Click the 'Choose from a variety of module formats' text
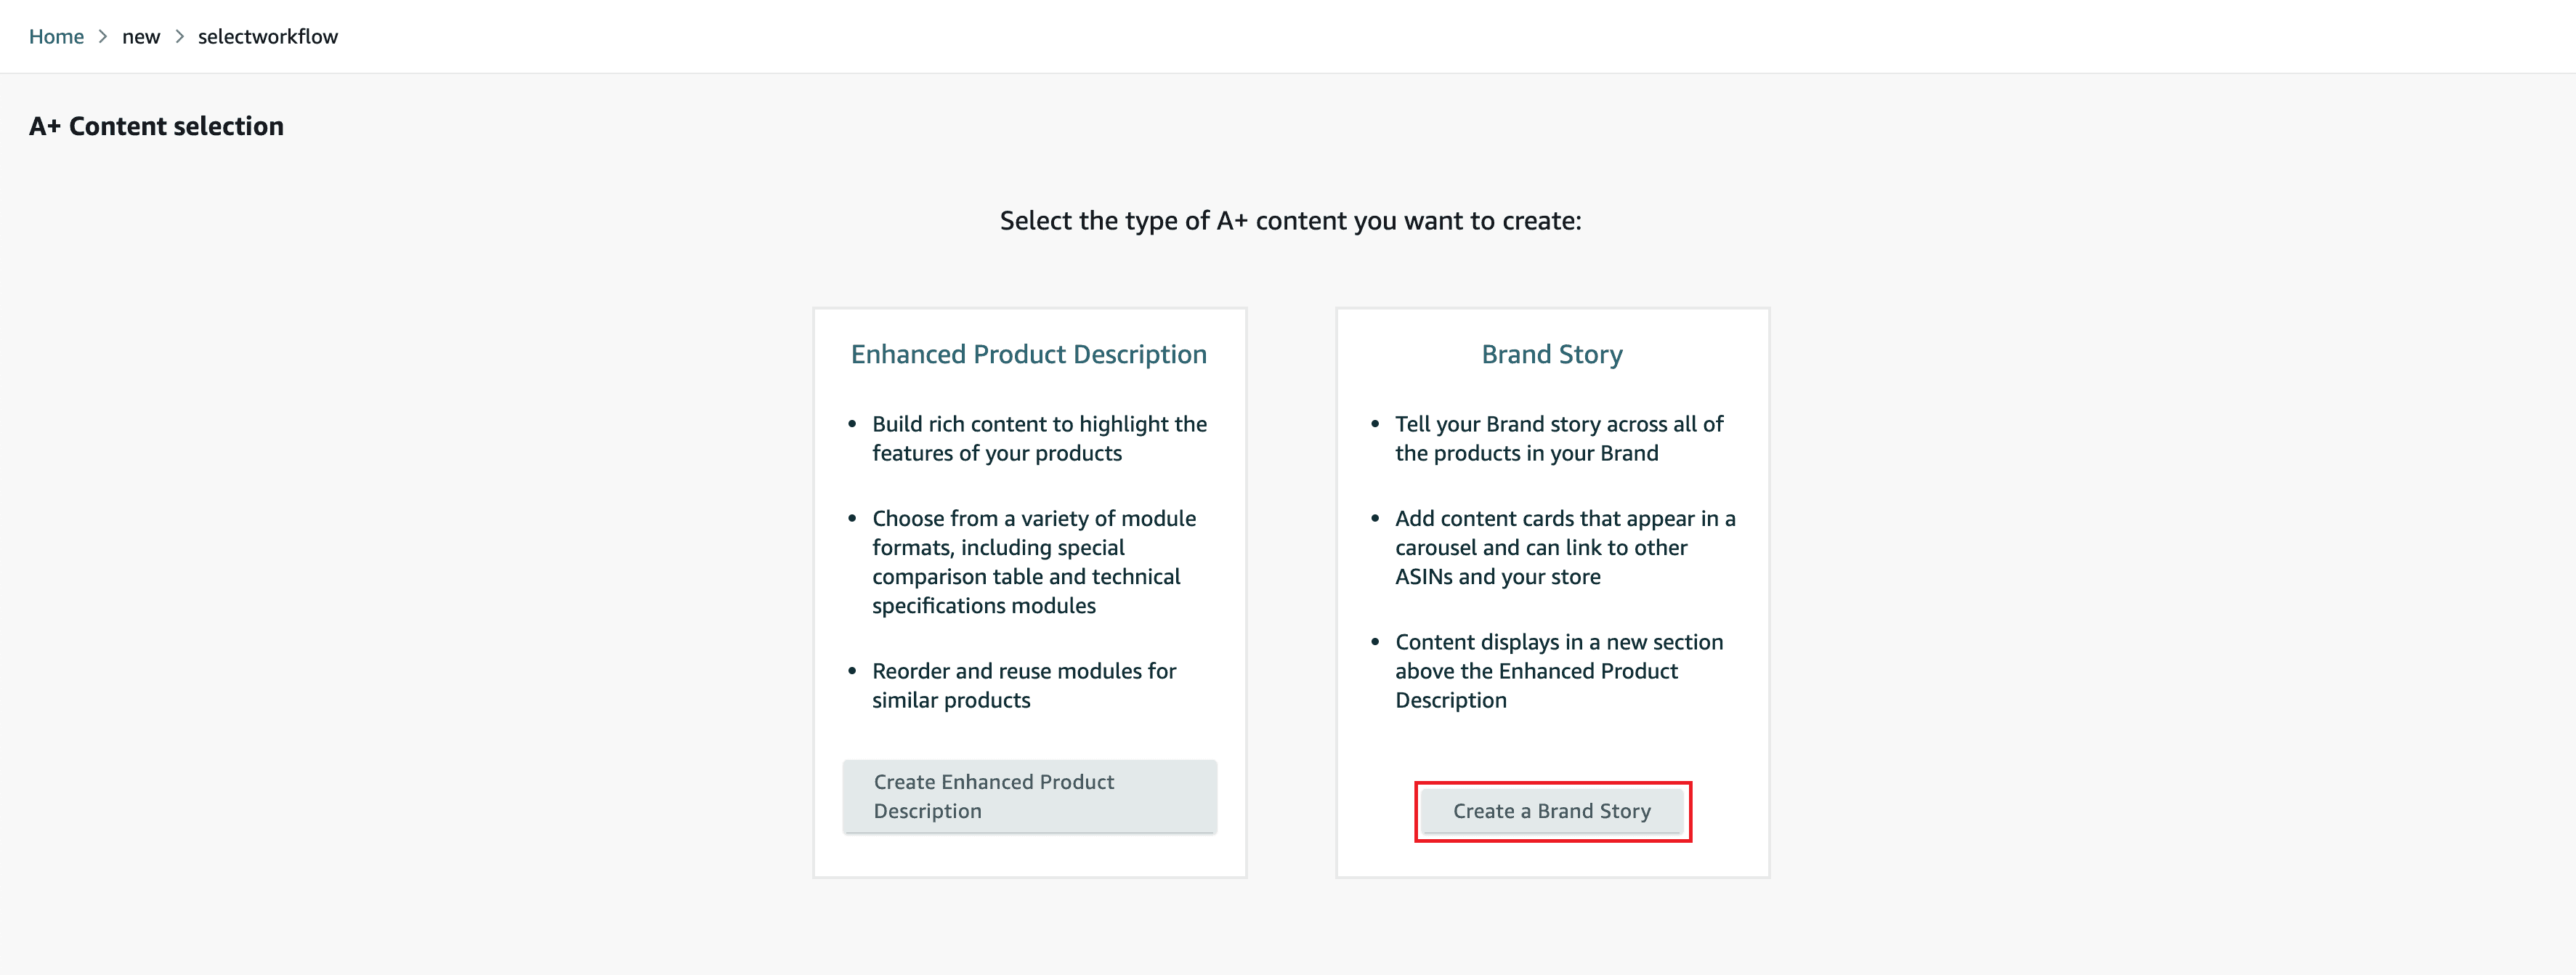 tap(1034, 562)
